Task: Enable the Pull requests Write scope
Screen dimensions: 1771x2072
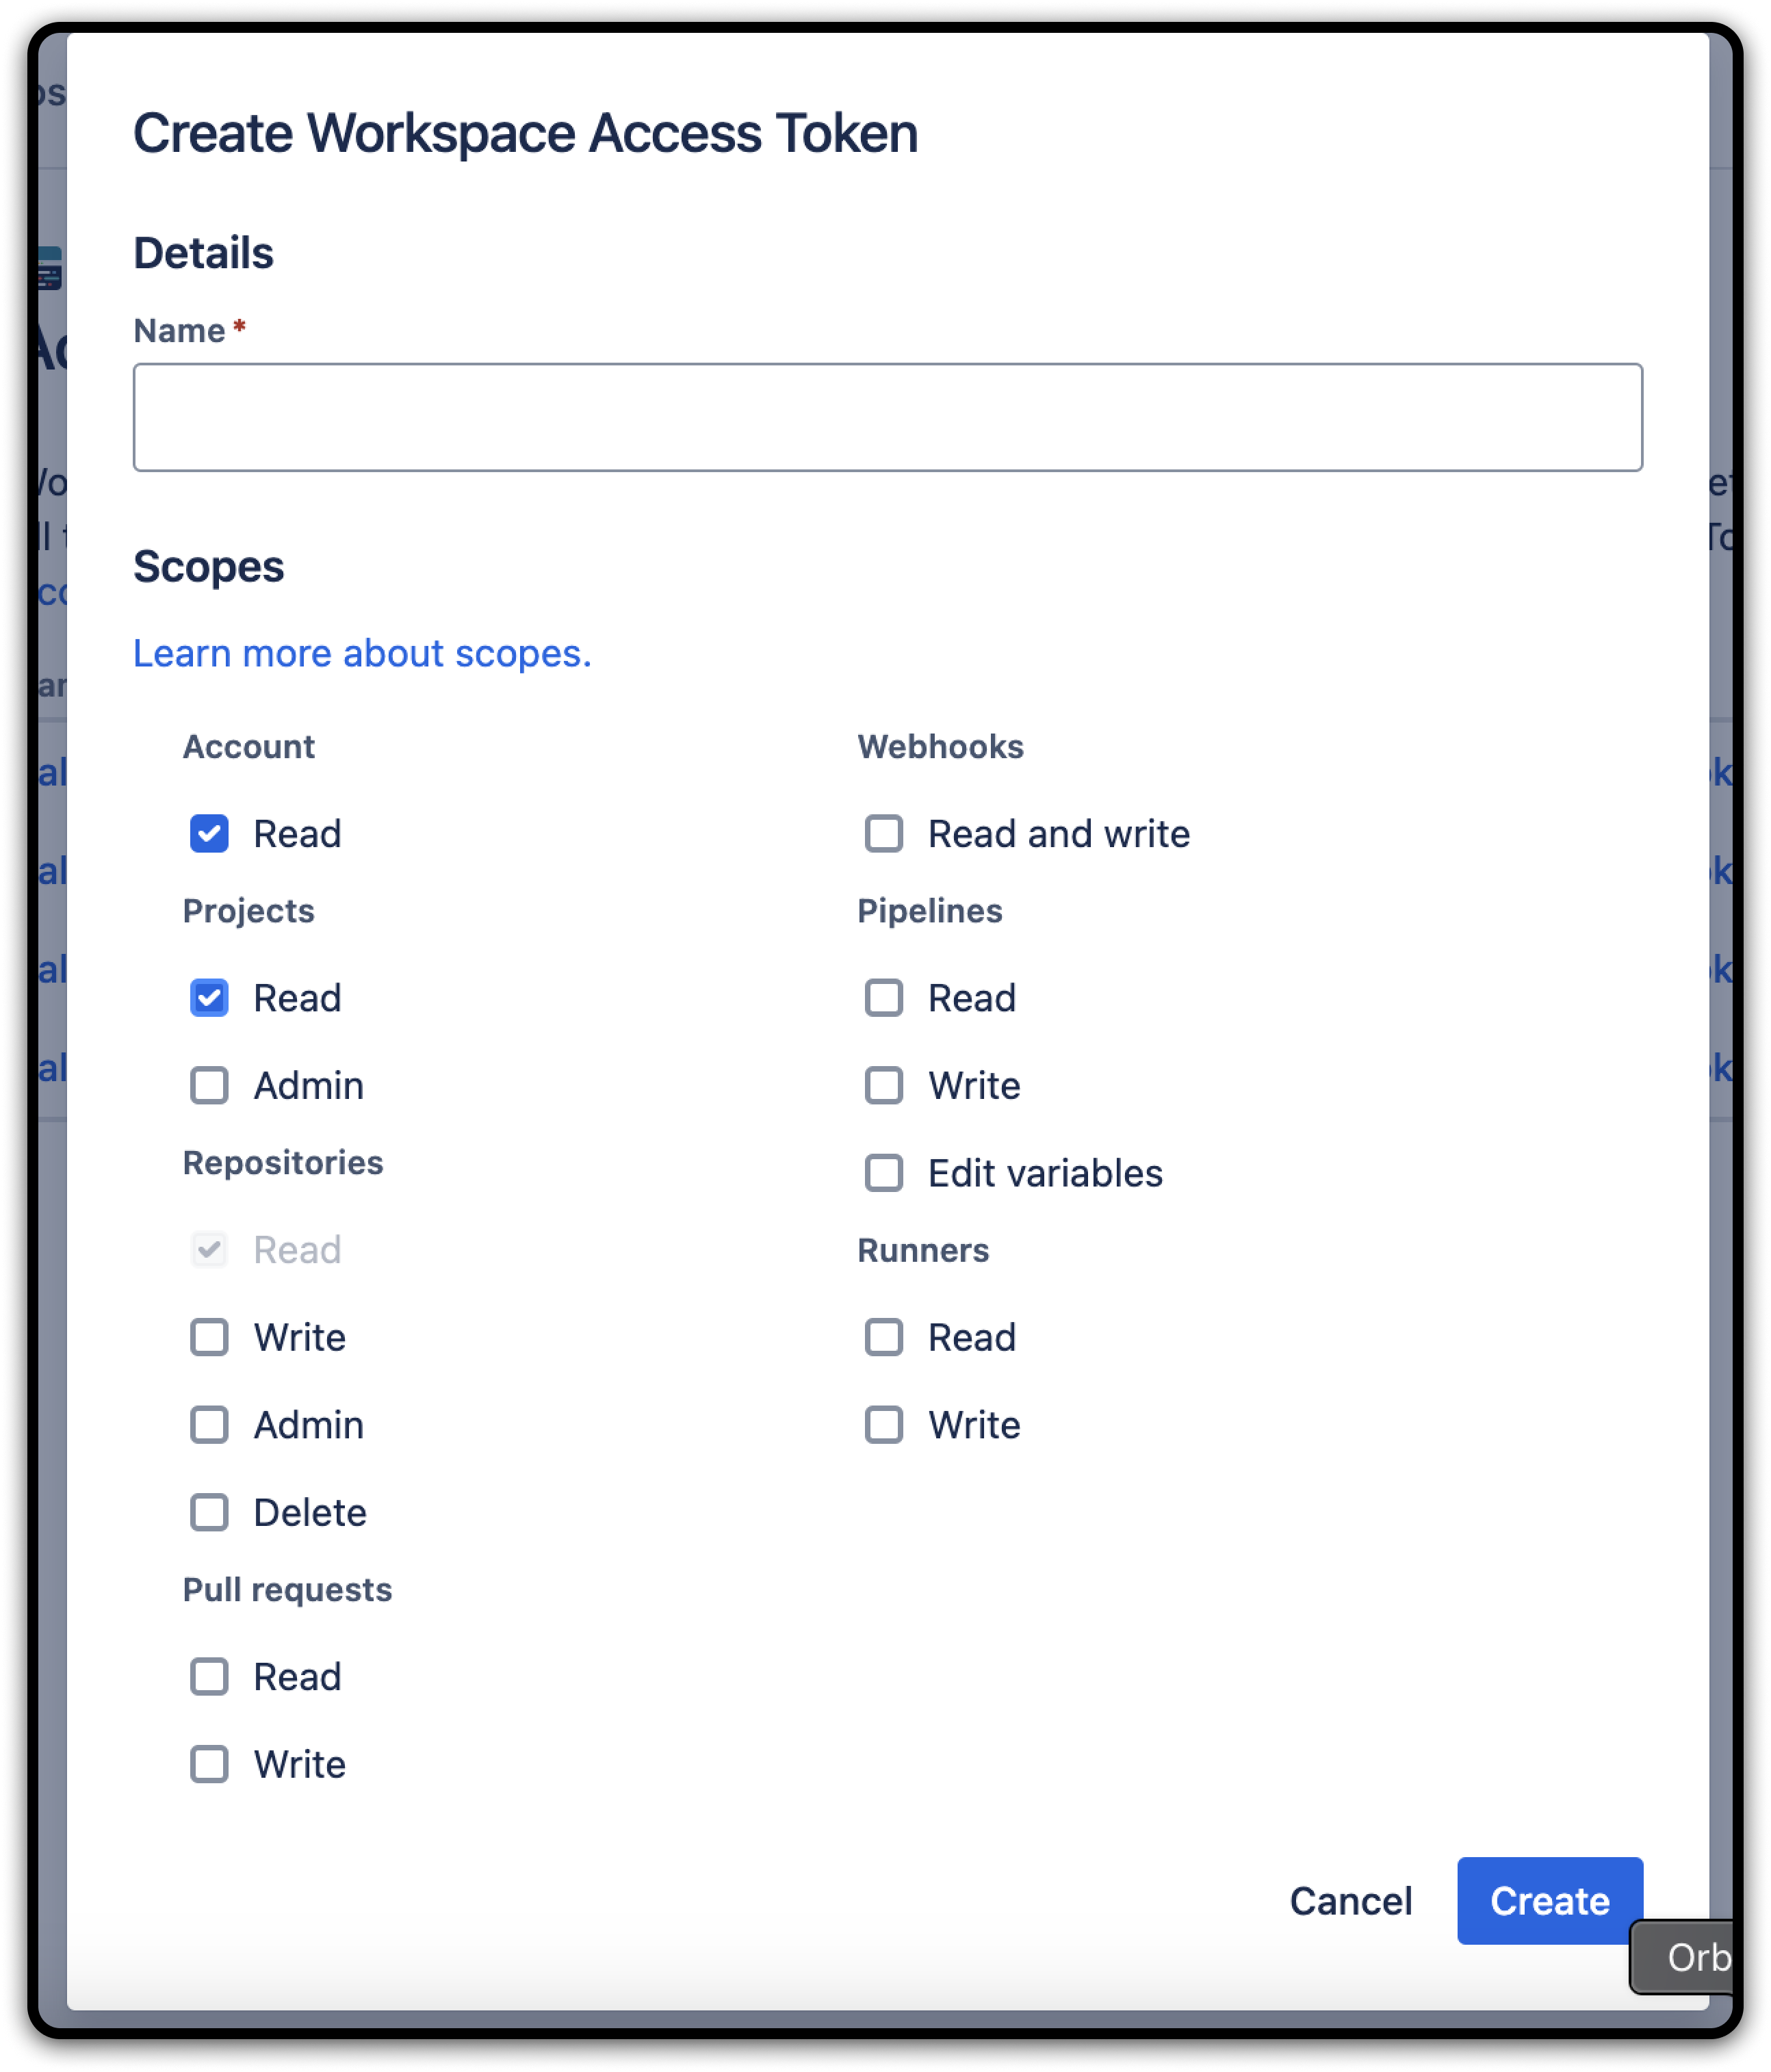Action: pyautogui.click(x=209, y=1765)
